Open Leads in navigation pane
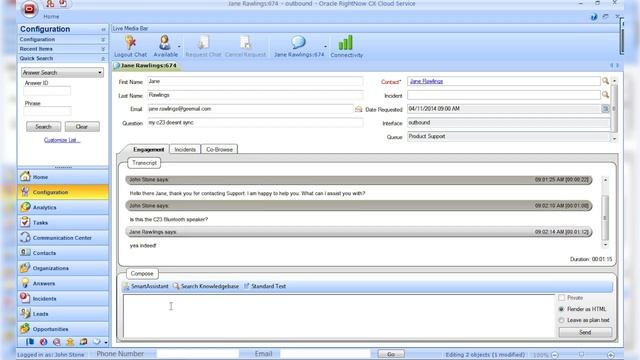The width and height of the screenshot is (640, 360). click(63, 313)
